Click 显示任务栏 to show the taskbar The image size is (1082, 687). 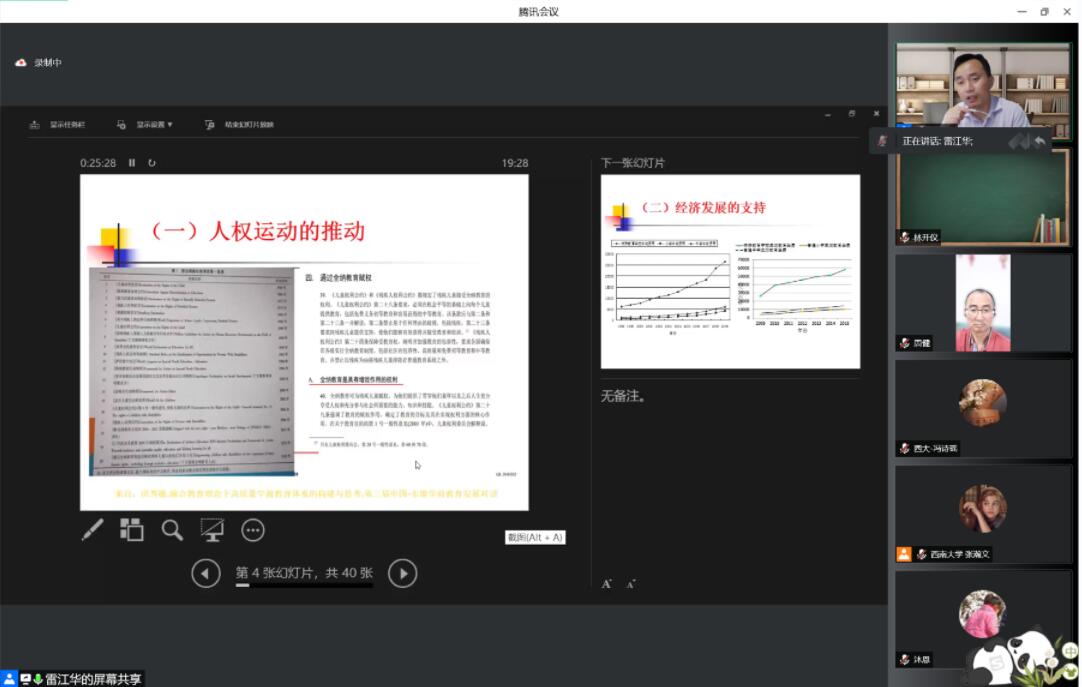pyautogui.click(x=60, y=125)
